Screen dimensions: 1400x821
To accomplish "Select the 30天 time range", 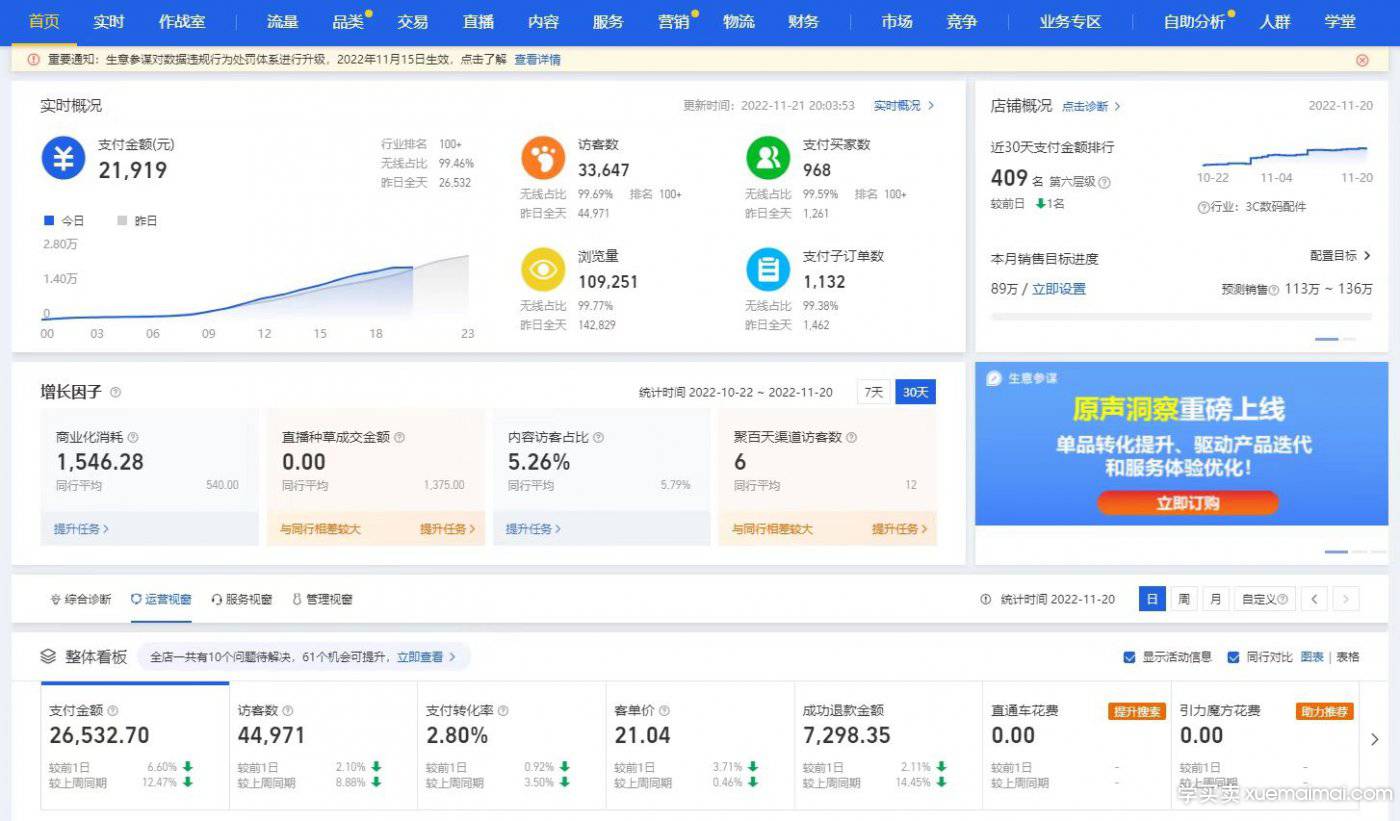I will 915,392.
